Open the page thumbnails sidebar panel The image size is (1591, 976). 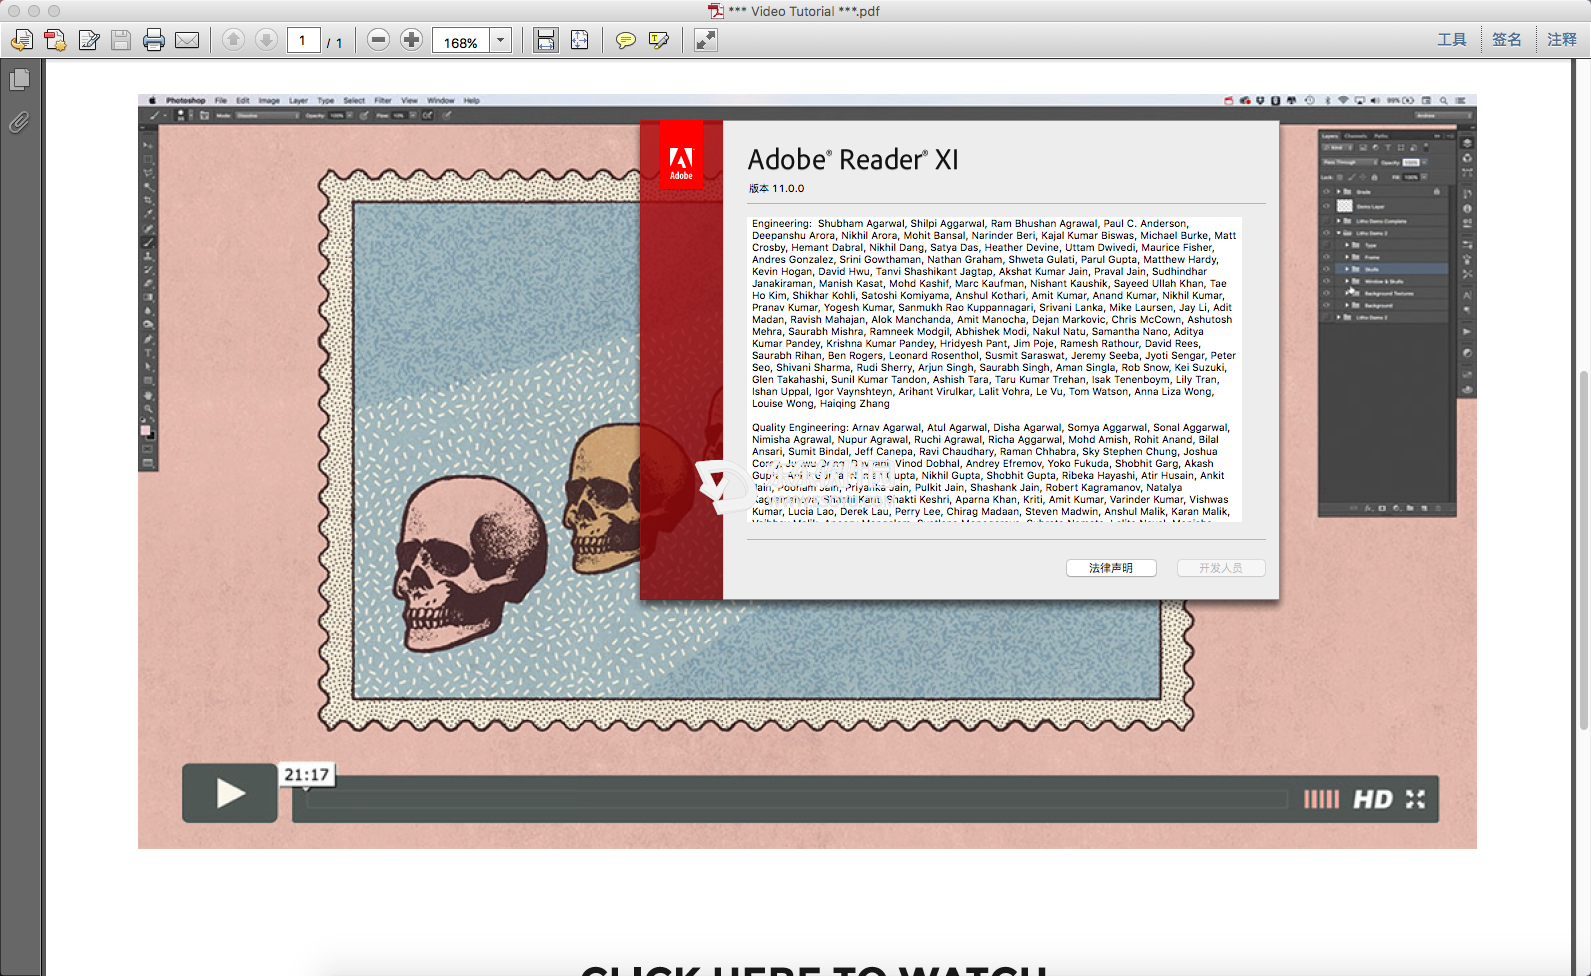pos(19,79)
